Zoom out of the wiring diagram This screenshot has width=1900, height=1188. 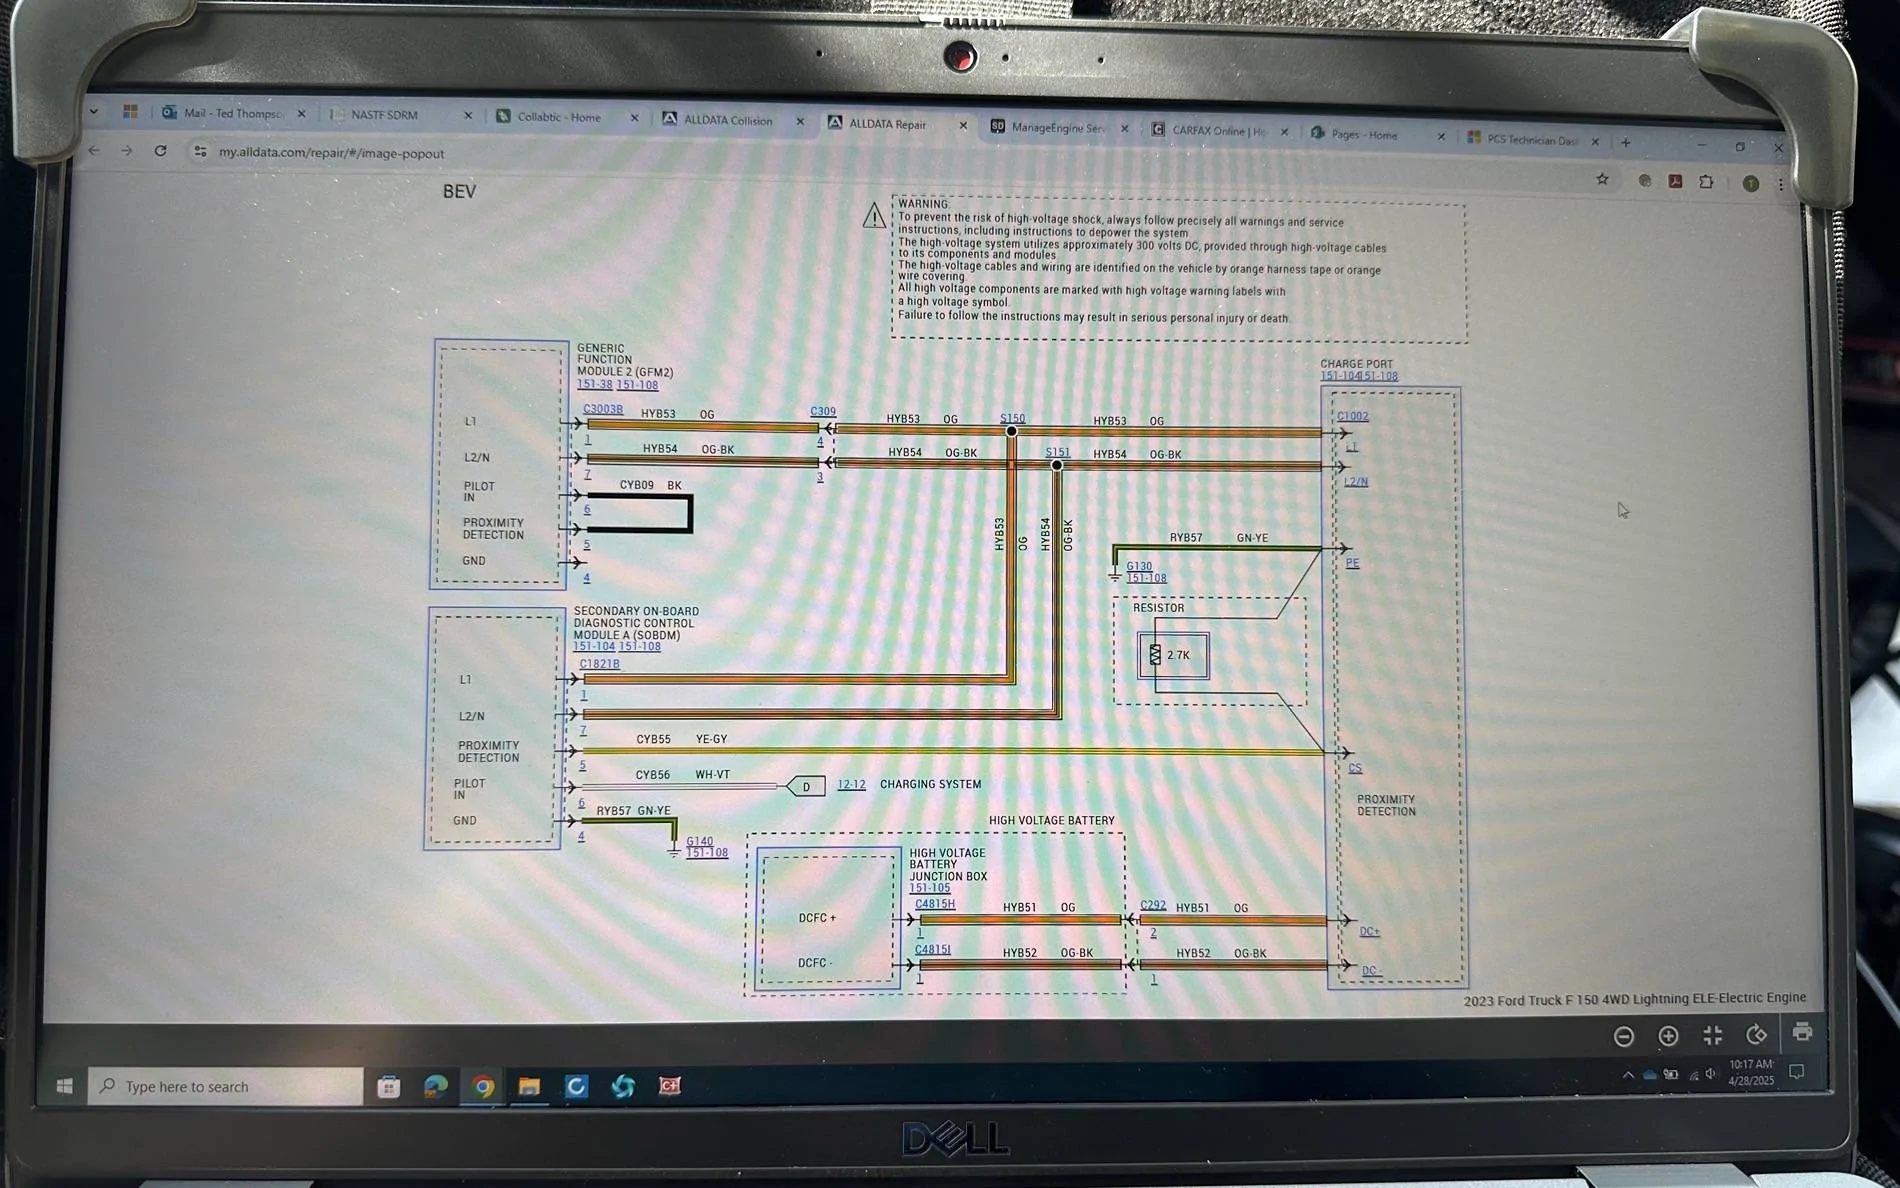click(1624, 1036)
